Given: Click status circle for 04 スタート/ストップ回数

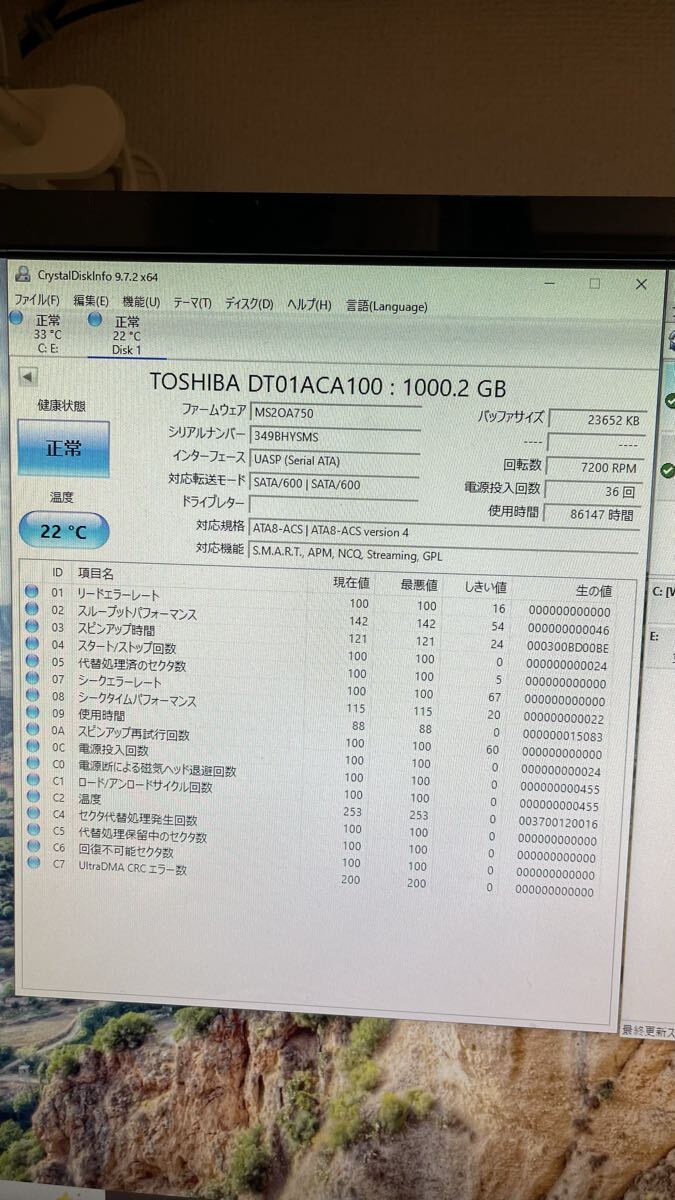Looking at the screenshot, I should 32,644.
